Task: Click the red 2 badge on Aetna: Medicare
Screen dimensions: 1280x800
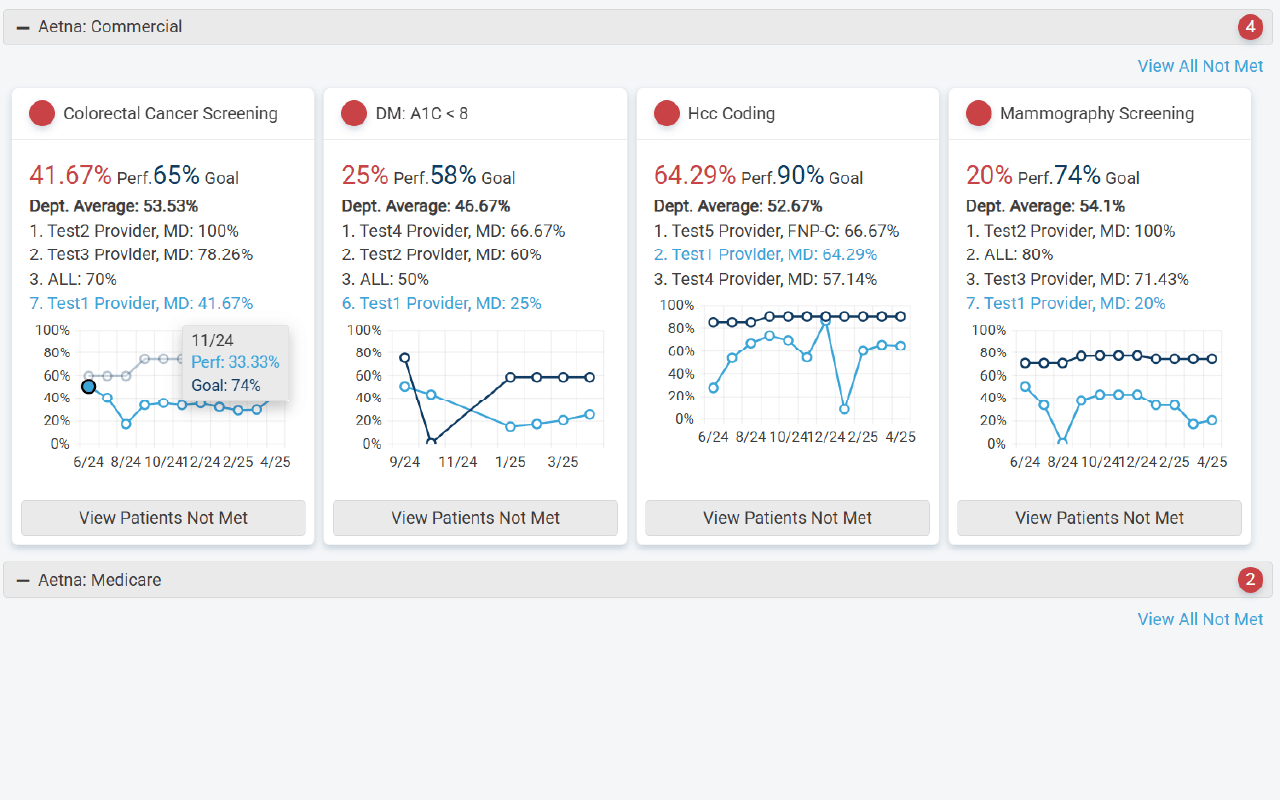Action: pos(1250,580)
